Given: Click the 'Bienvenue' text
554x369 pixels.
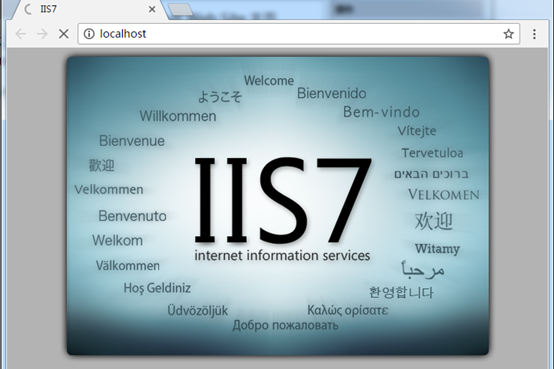Looking at the screenshot, I should (132, 141).
